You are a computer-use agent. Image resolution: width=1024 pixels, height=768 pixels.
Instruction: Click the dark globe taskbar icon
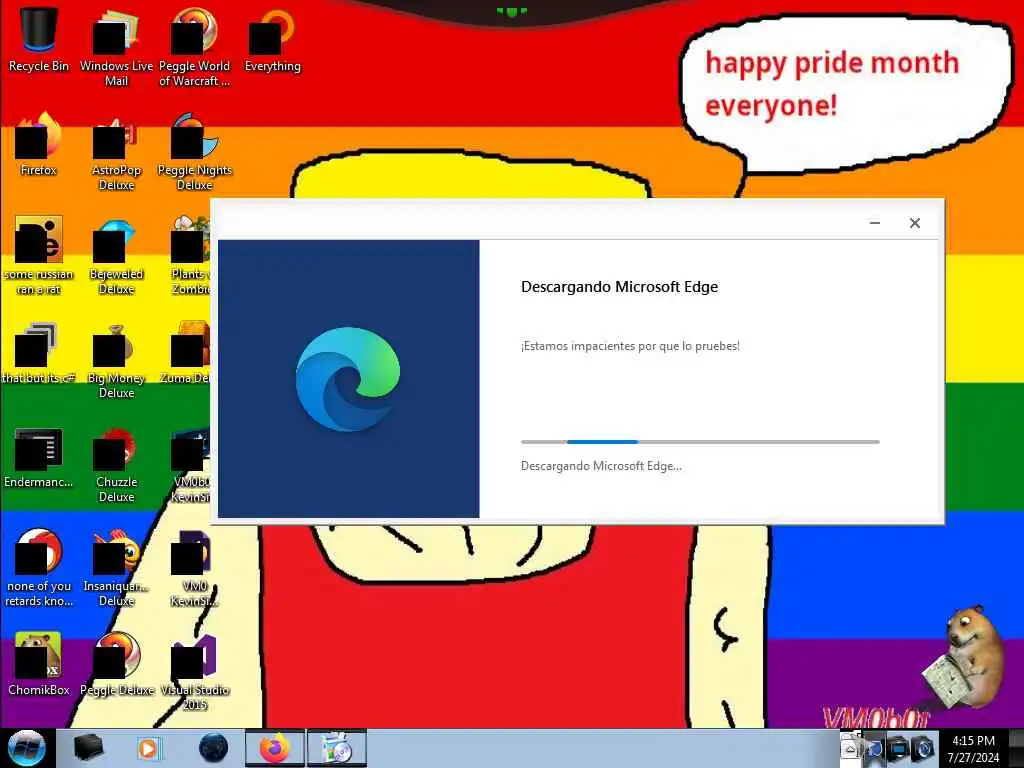tap(213, 748)
